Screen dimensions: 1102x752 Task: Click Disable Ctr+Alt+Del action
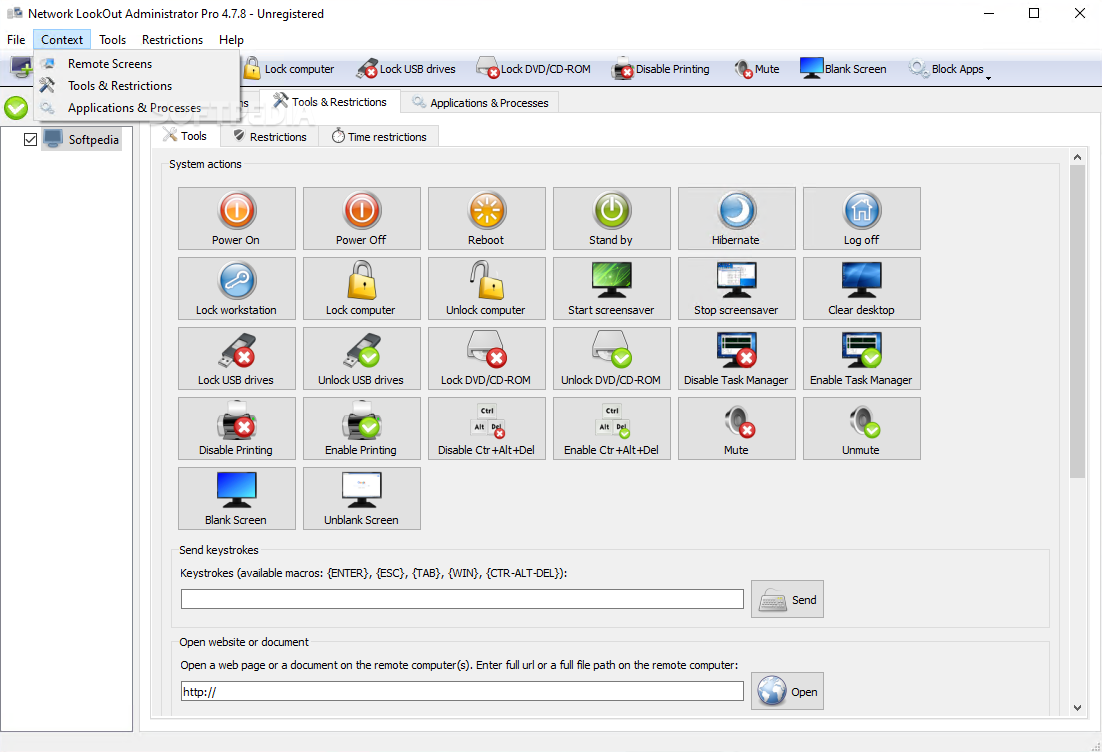pos(486,429)
